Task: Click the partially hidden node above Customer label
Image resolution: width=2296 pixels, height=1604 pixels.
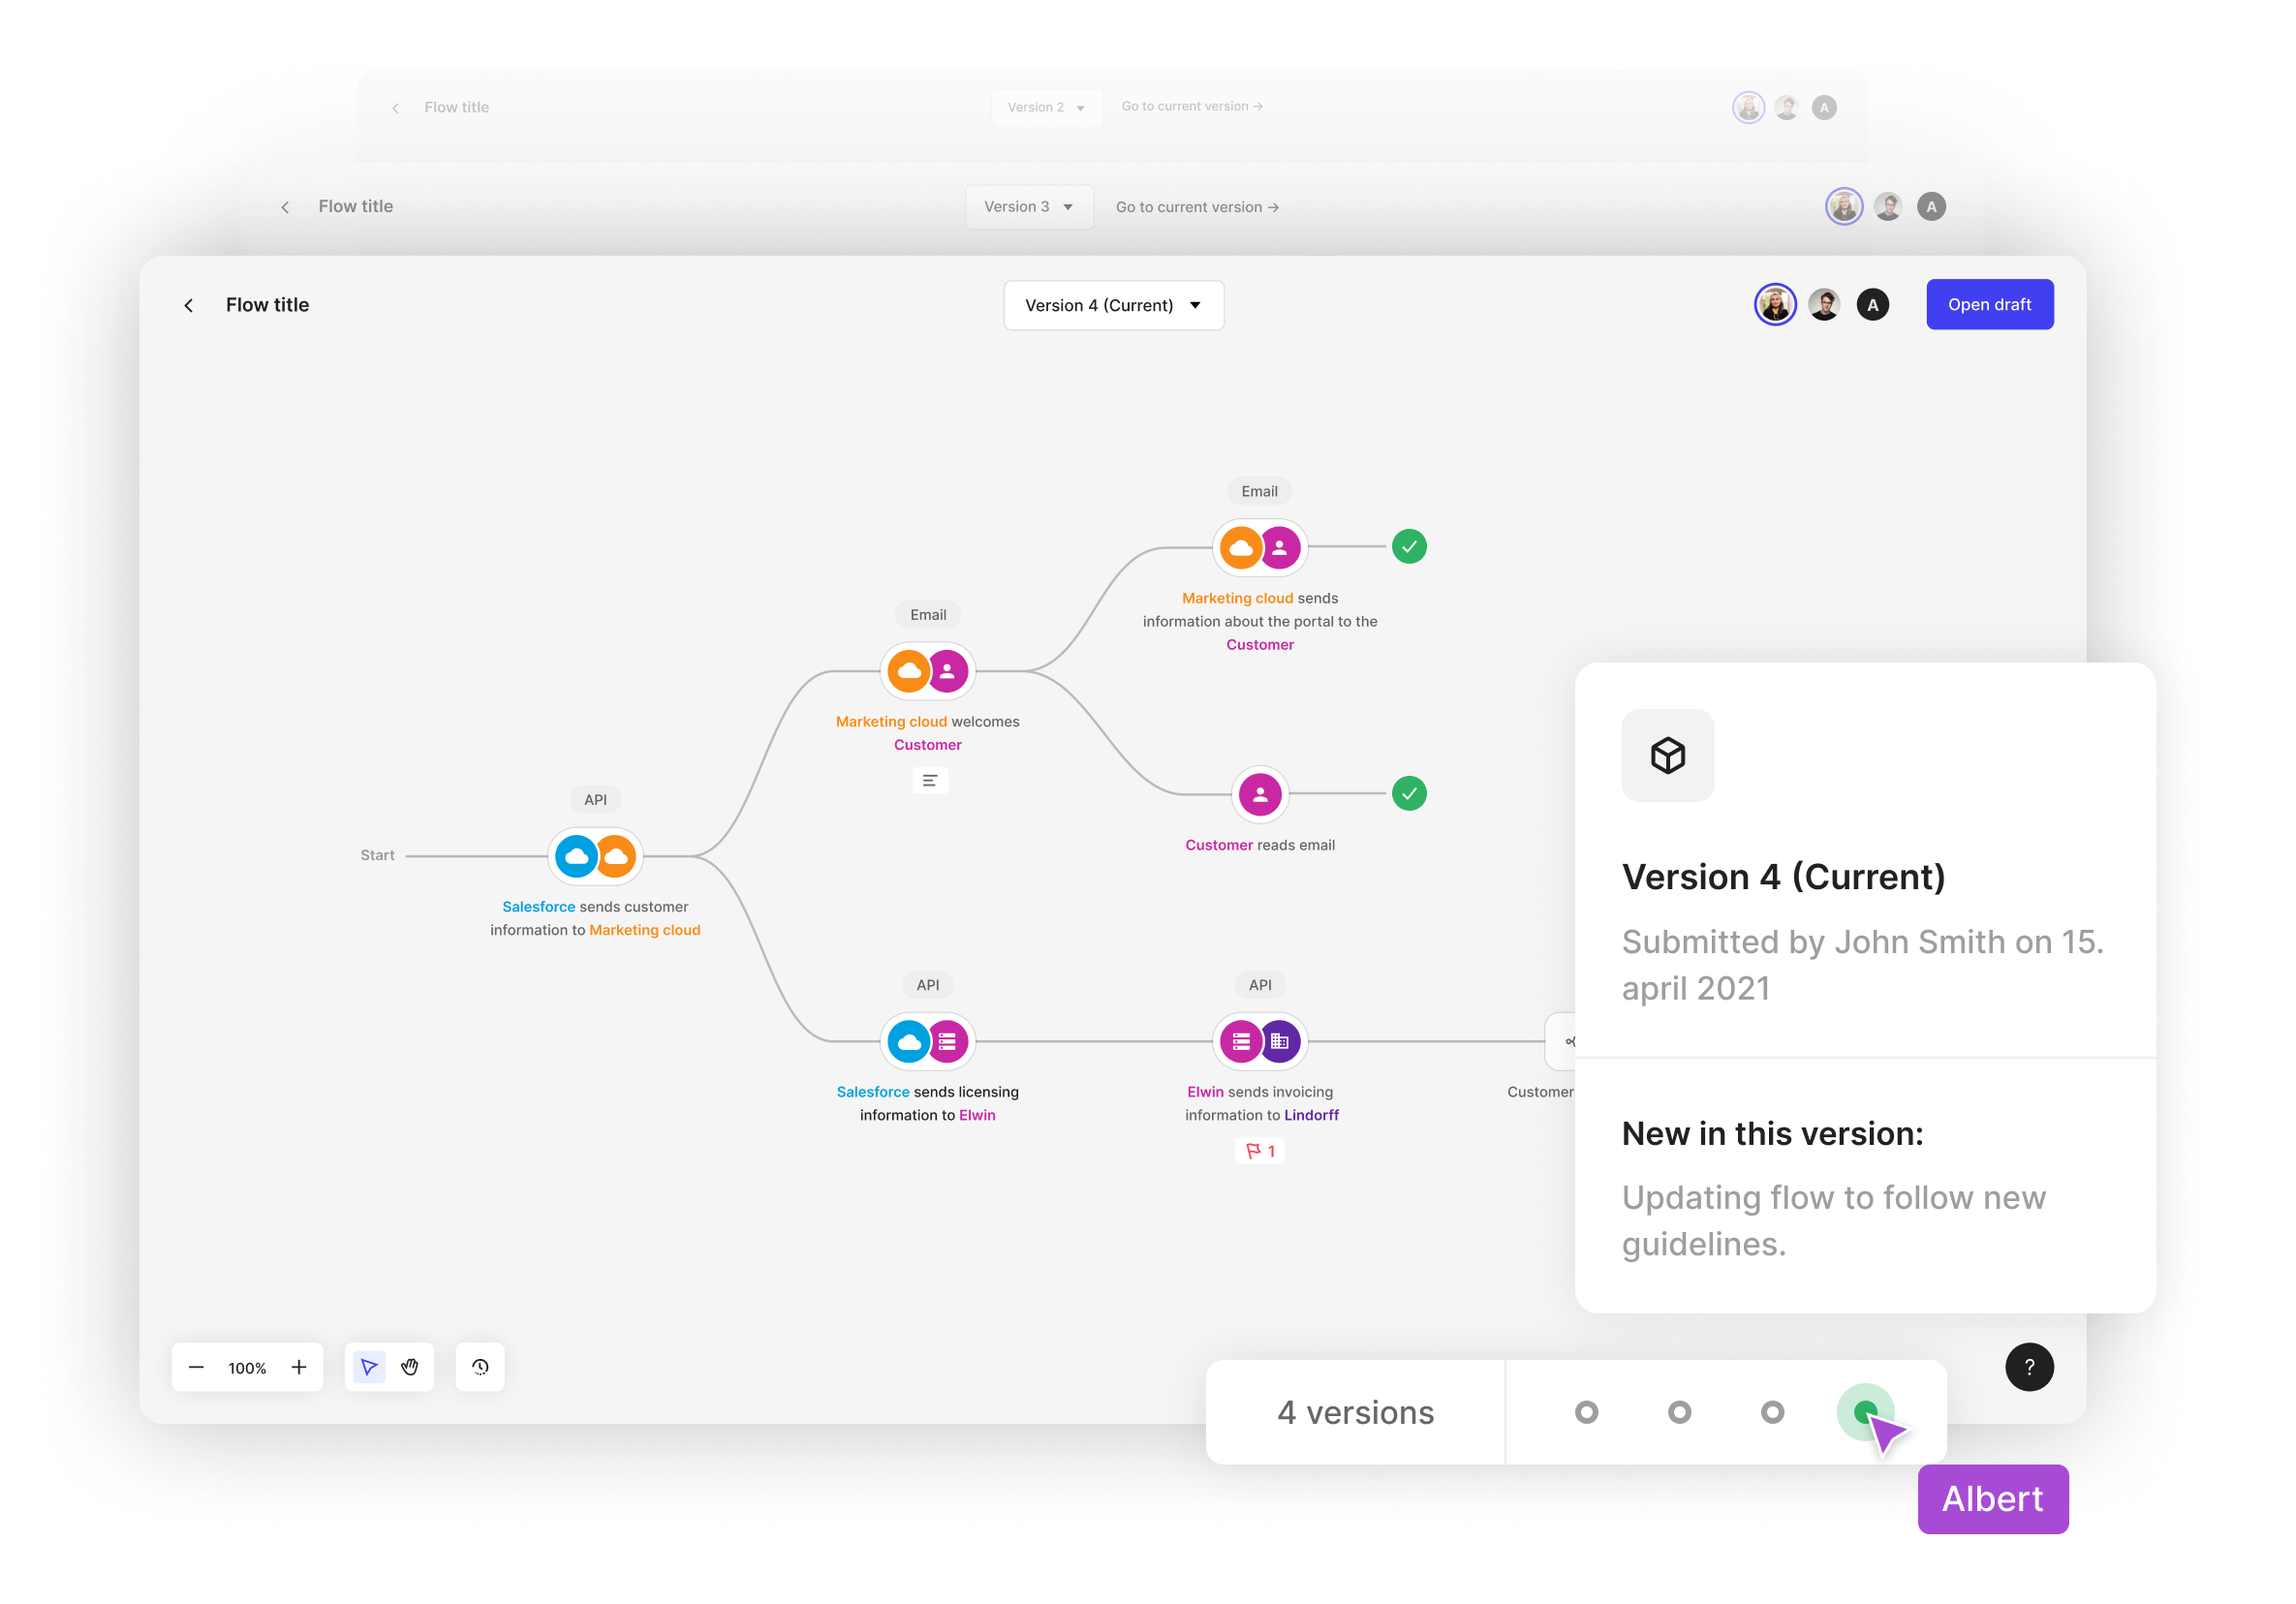Action: 1560,1041
